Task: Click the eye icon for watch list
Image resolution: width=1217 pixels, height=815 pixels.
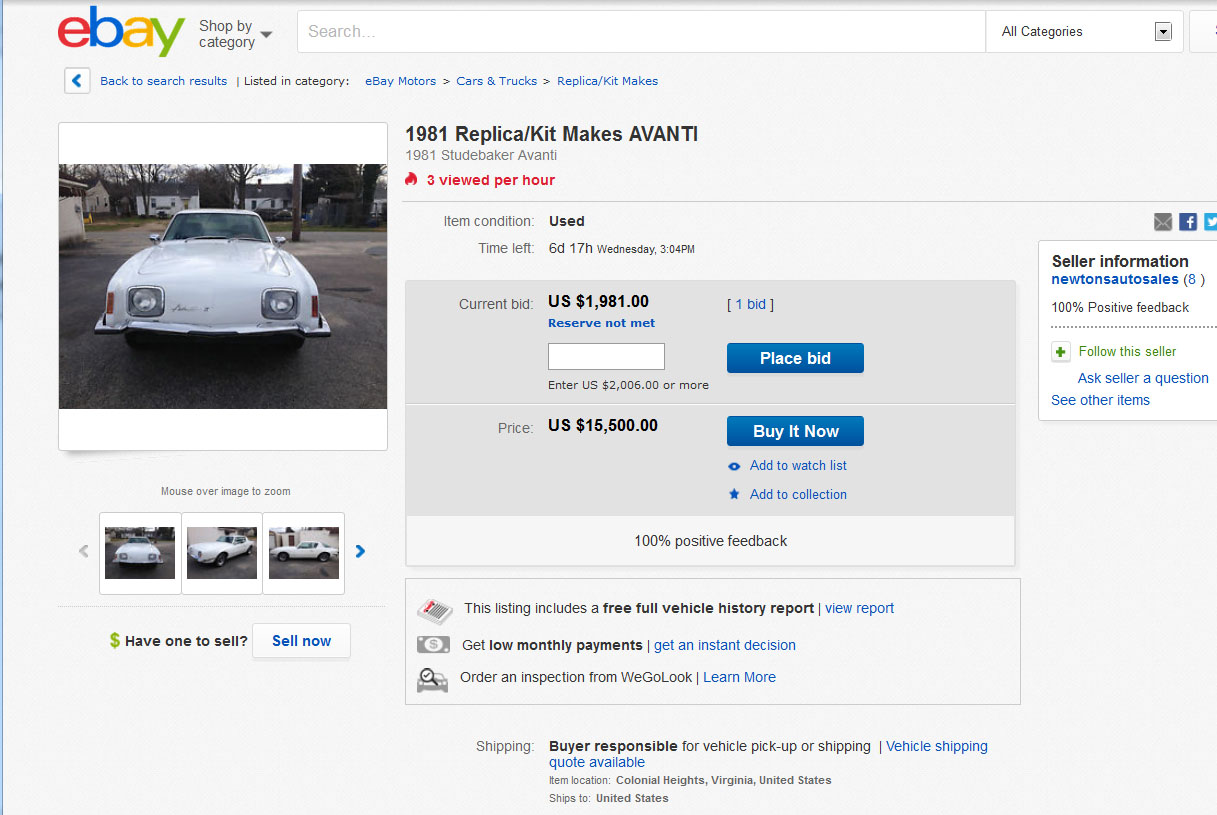Action: point(734,466)
